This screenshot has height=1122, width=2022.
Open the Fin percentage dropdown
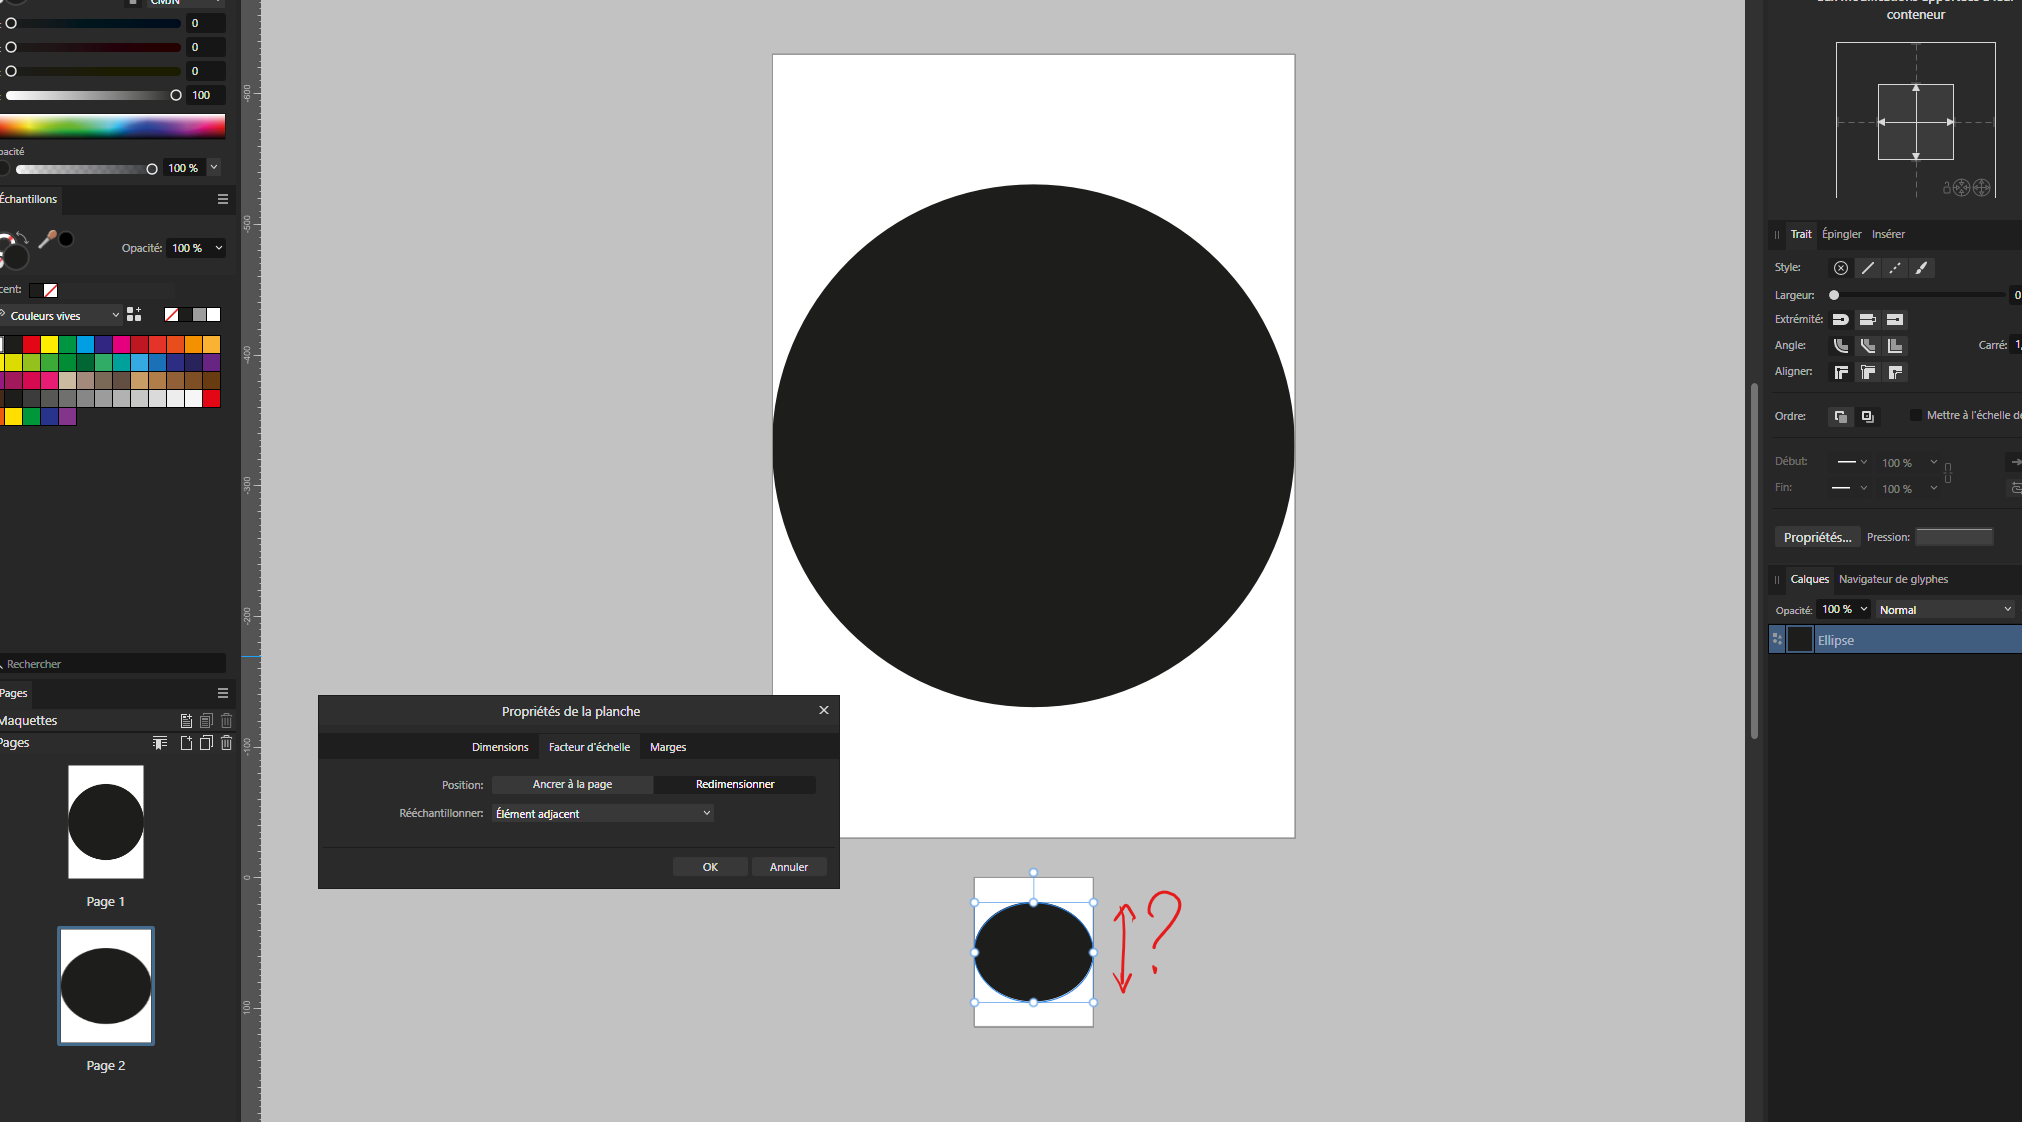tap(1934, 488)
